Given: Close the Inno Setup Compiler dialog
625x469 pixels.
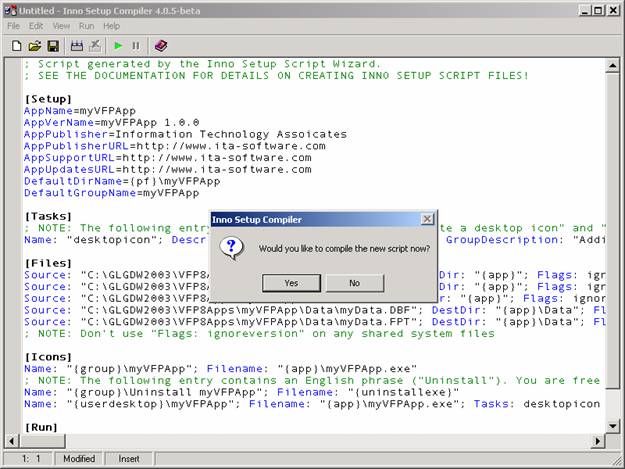Looking at the screenshot, I should point(427,219).
